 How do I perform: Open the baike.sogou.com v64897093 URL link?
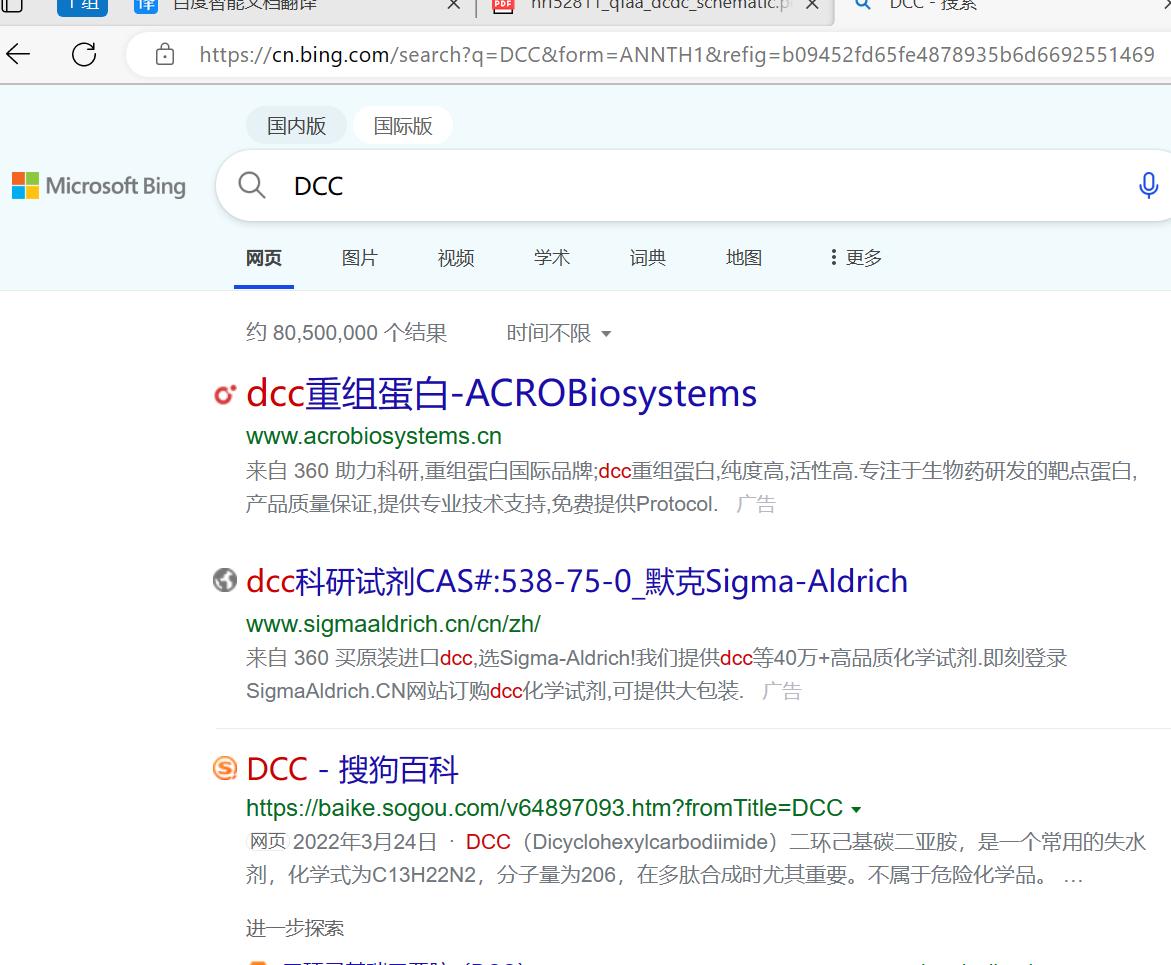544,808
